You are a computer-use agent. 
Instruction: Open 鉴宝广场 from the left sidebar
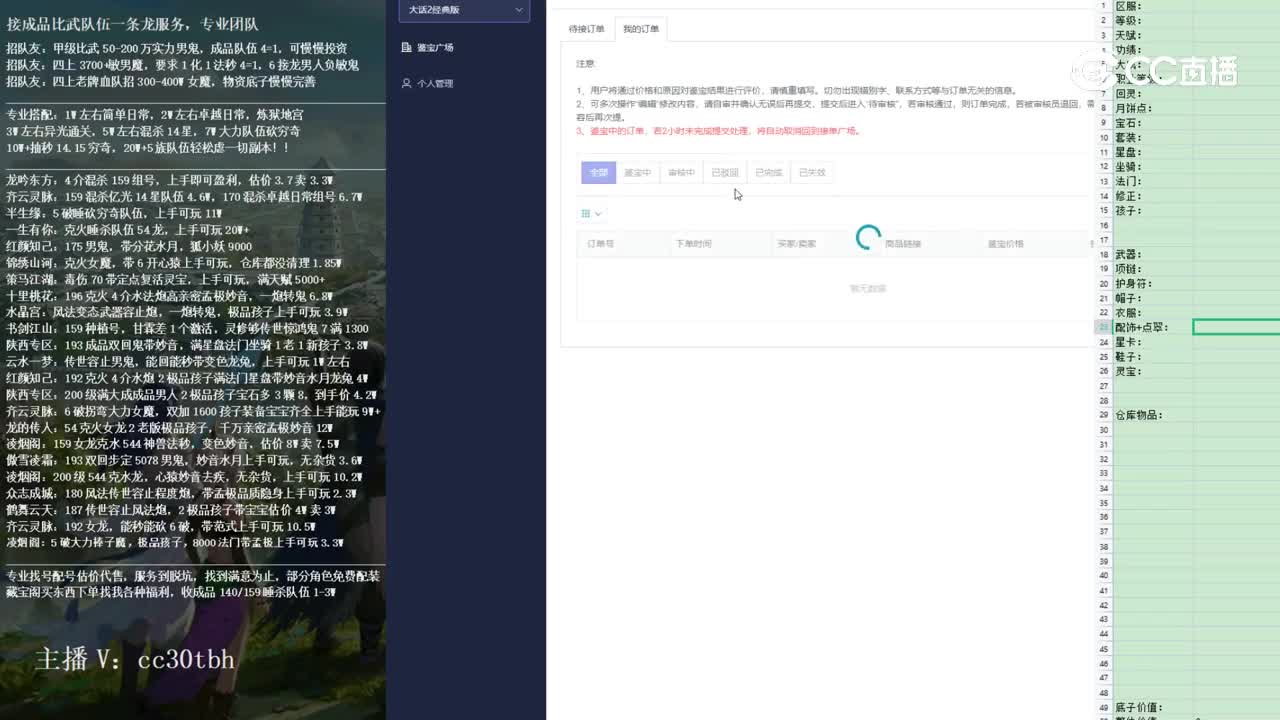[435, 47]
